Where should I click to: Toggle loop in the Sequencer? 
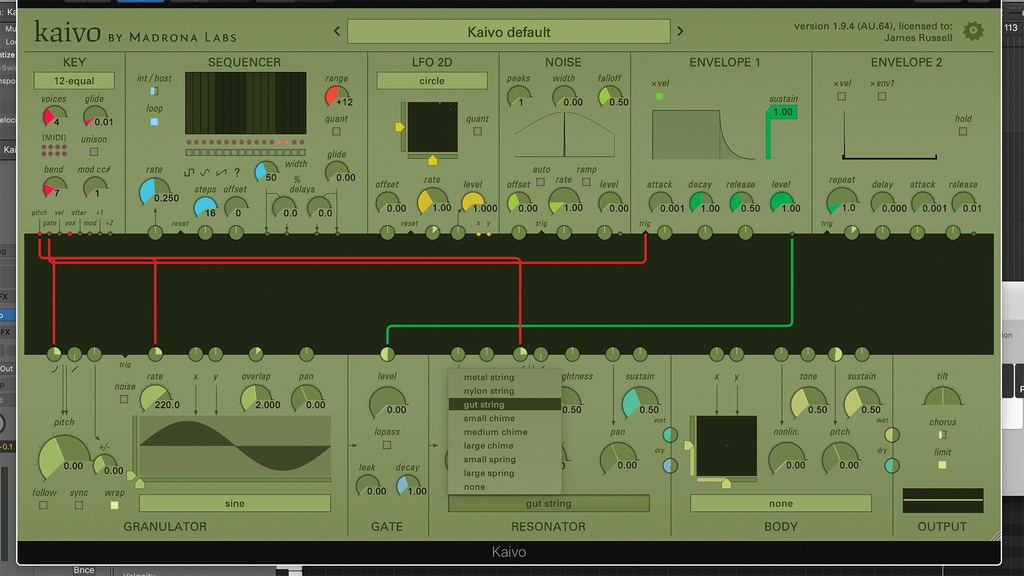point(153,120)
